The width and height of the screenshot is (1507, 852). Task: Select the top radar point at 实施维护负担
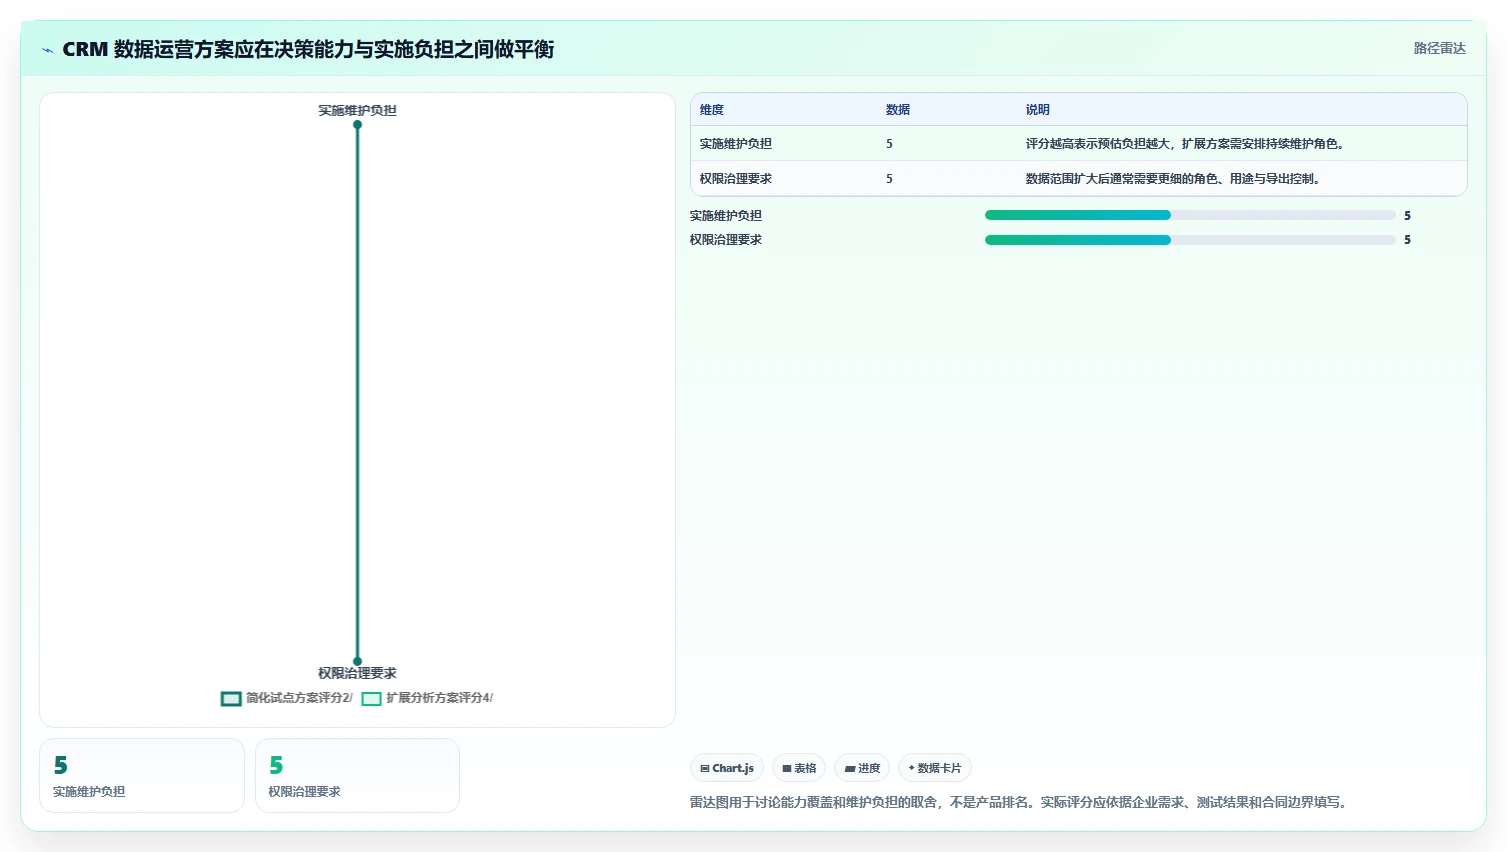tap(357, 125)
